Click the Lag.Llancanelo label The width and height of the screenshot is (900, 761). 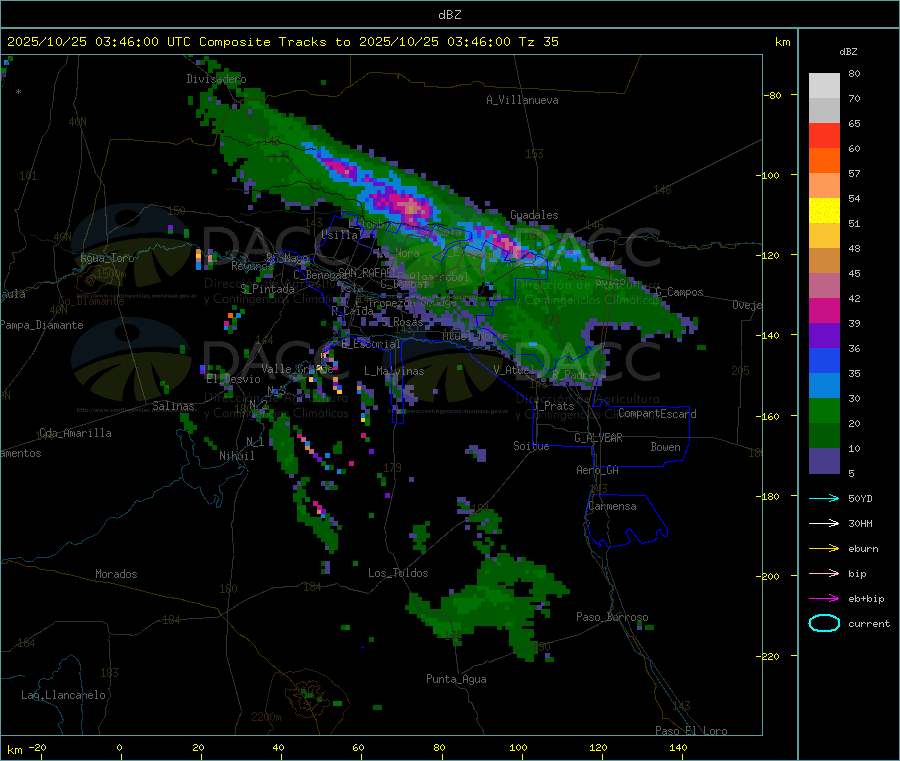click(64, 695)
